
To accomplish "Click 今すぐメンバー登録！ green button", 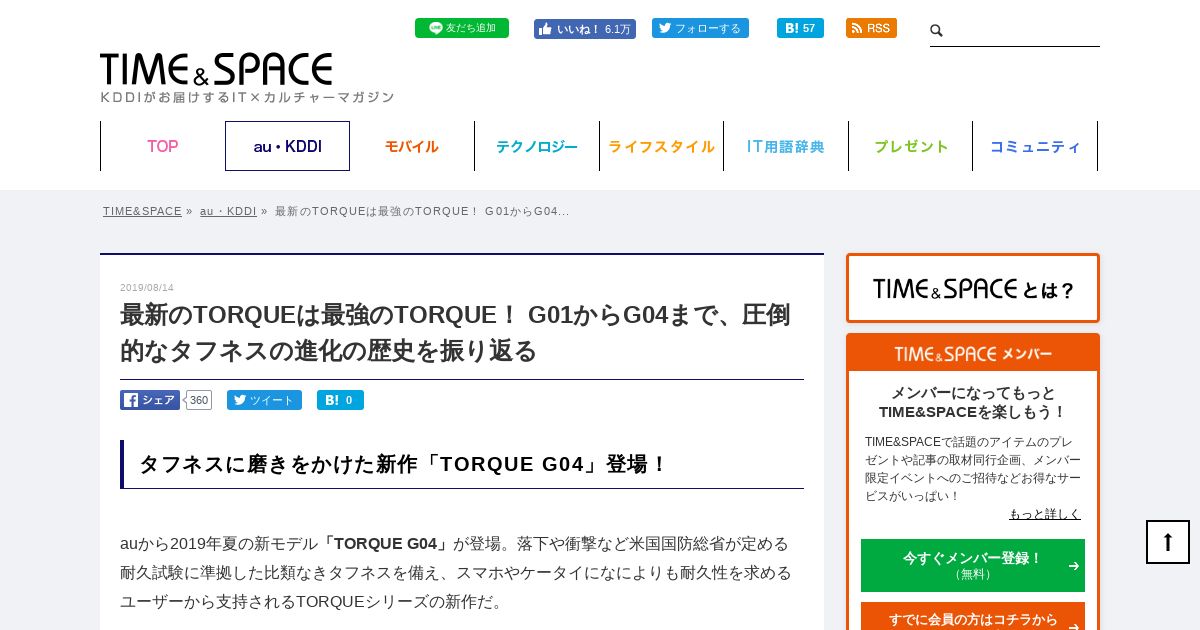I will coord(973,565).
